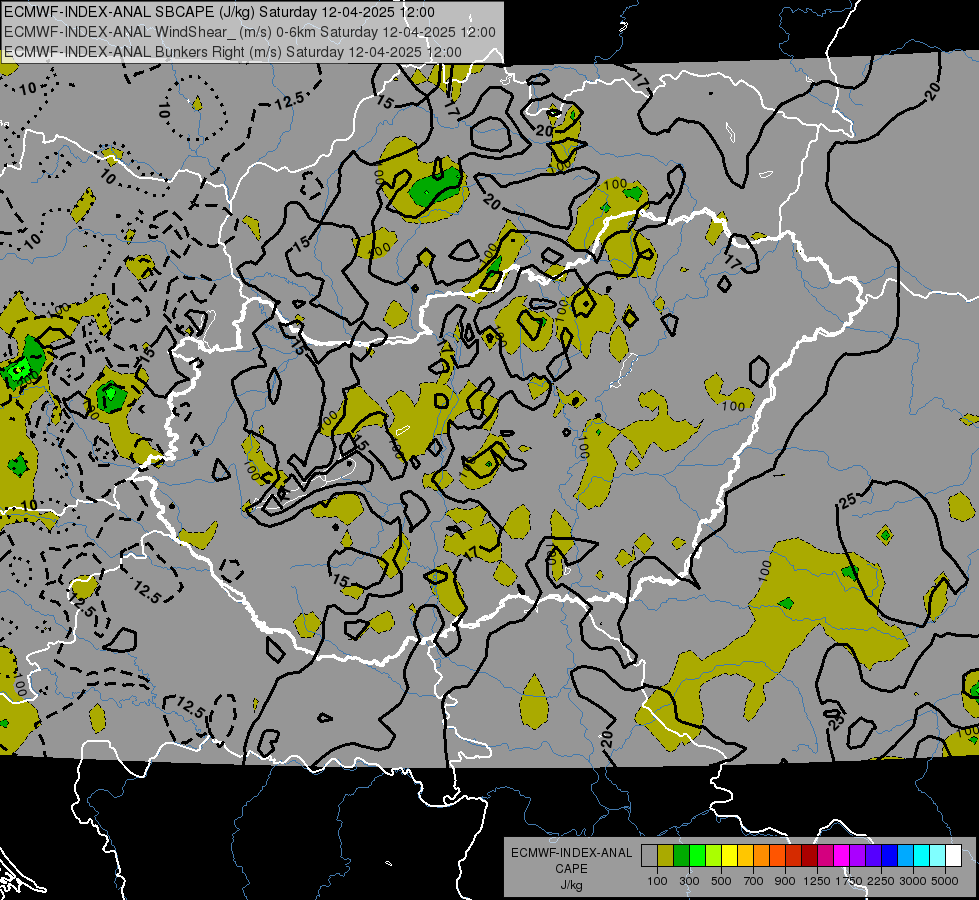
Task: Click the 900 value on legend scale
Action: point(785,881)
